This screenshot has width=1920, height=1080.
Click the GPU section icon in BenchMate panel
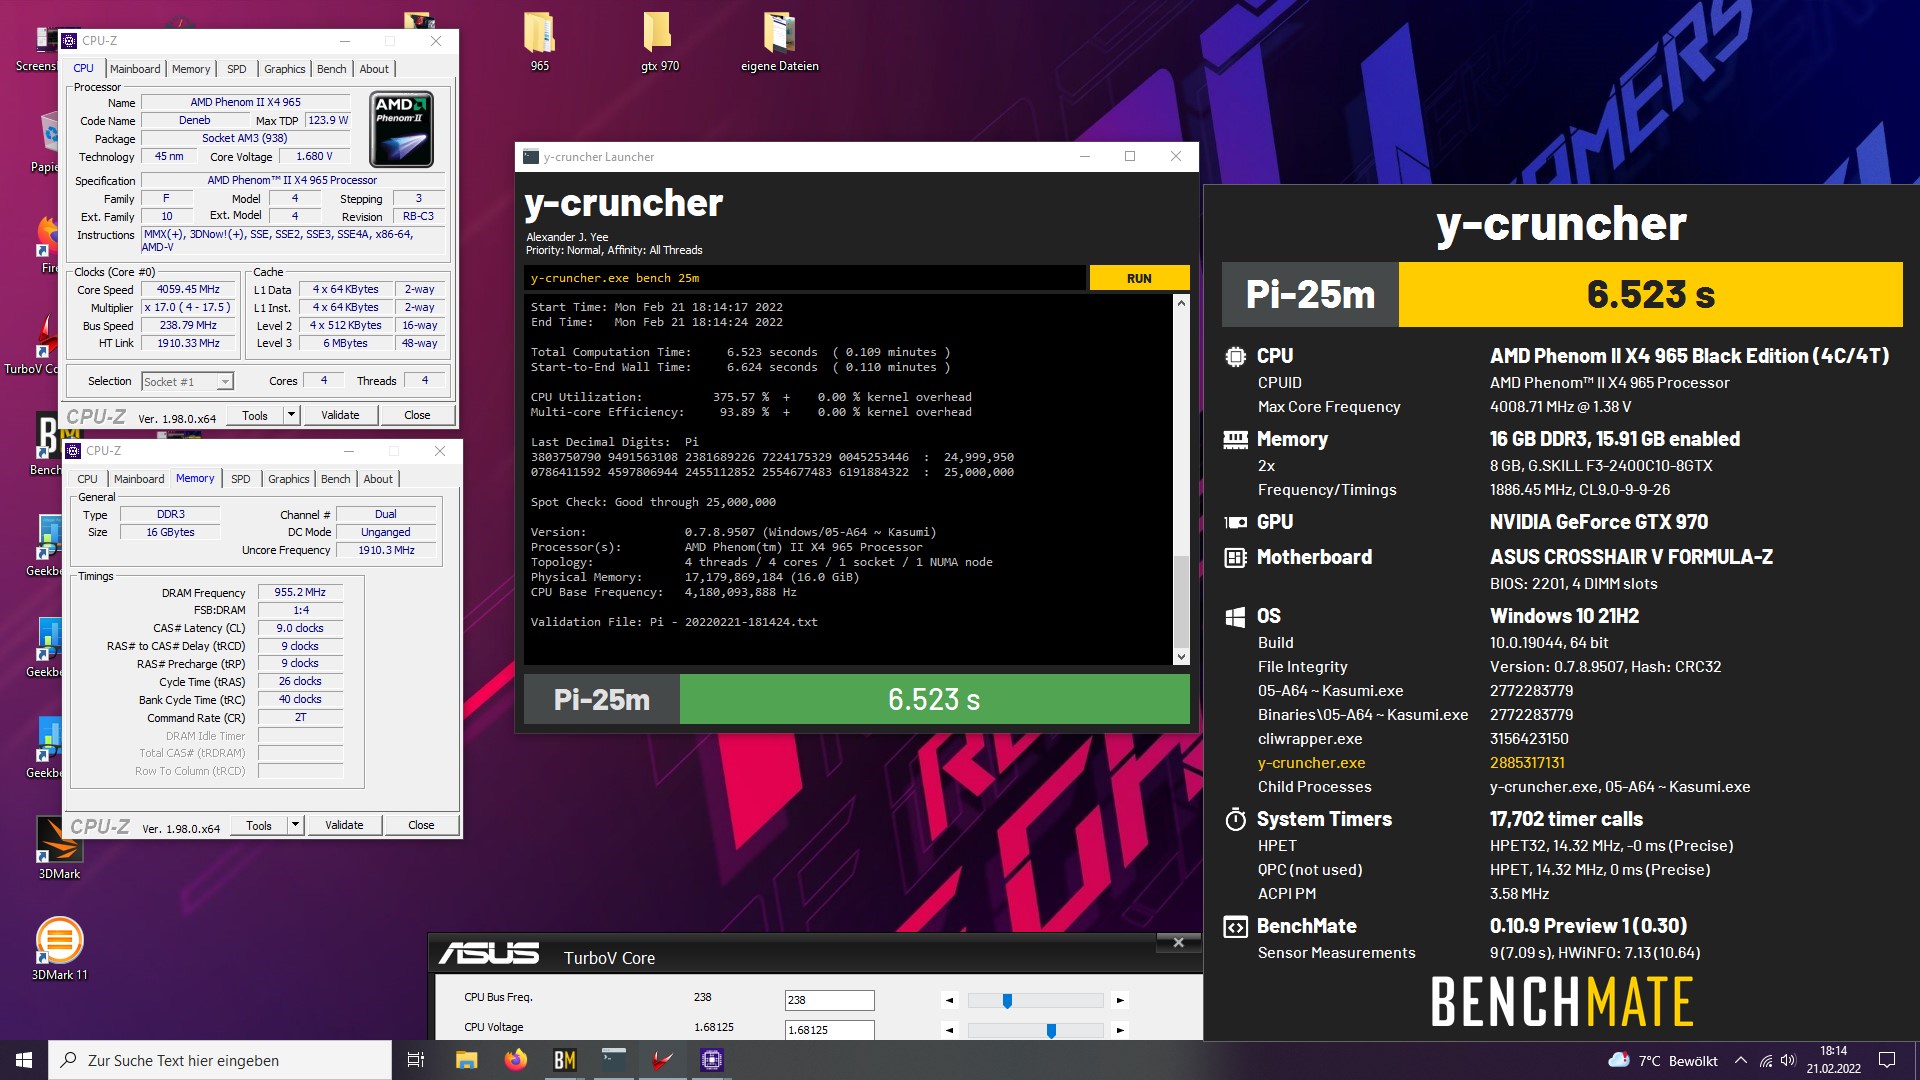(x=1235, y=522)
